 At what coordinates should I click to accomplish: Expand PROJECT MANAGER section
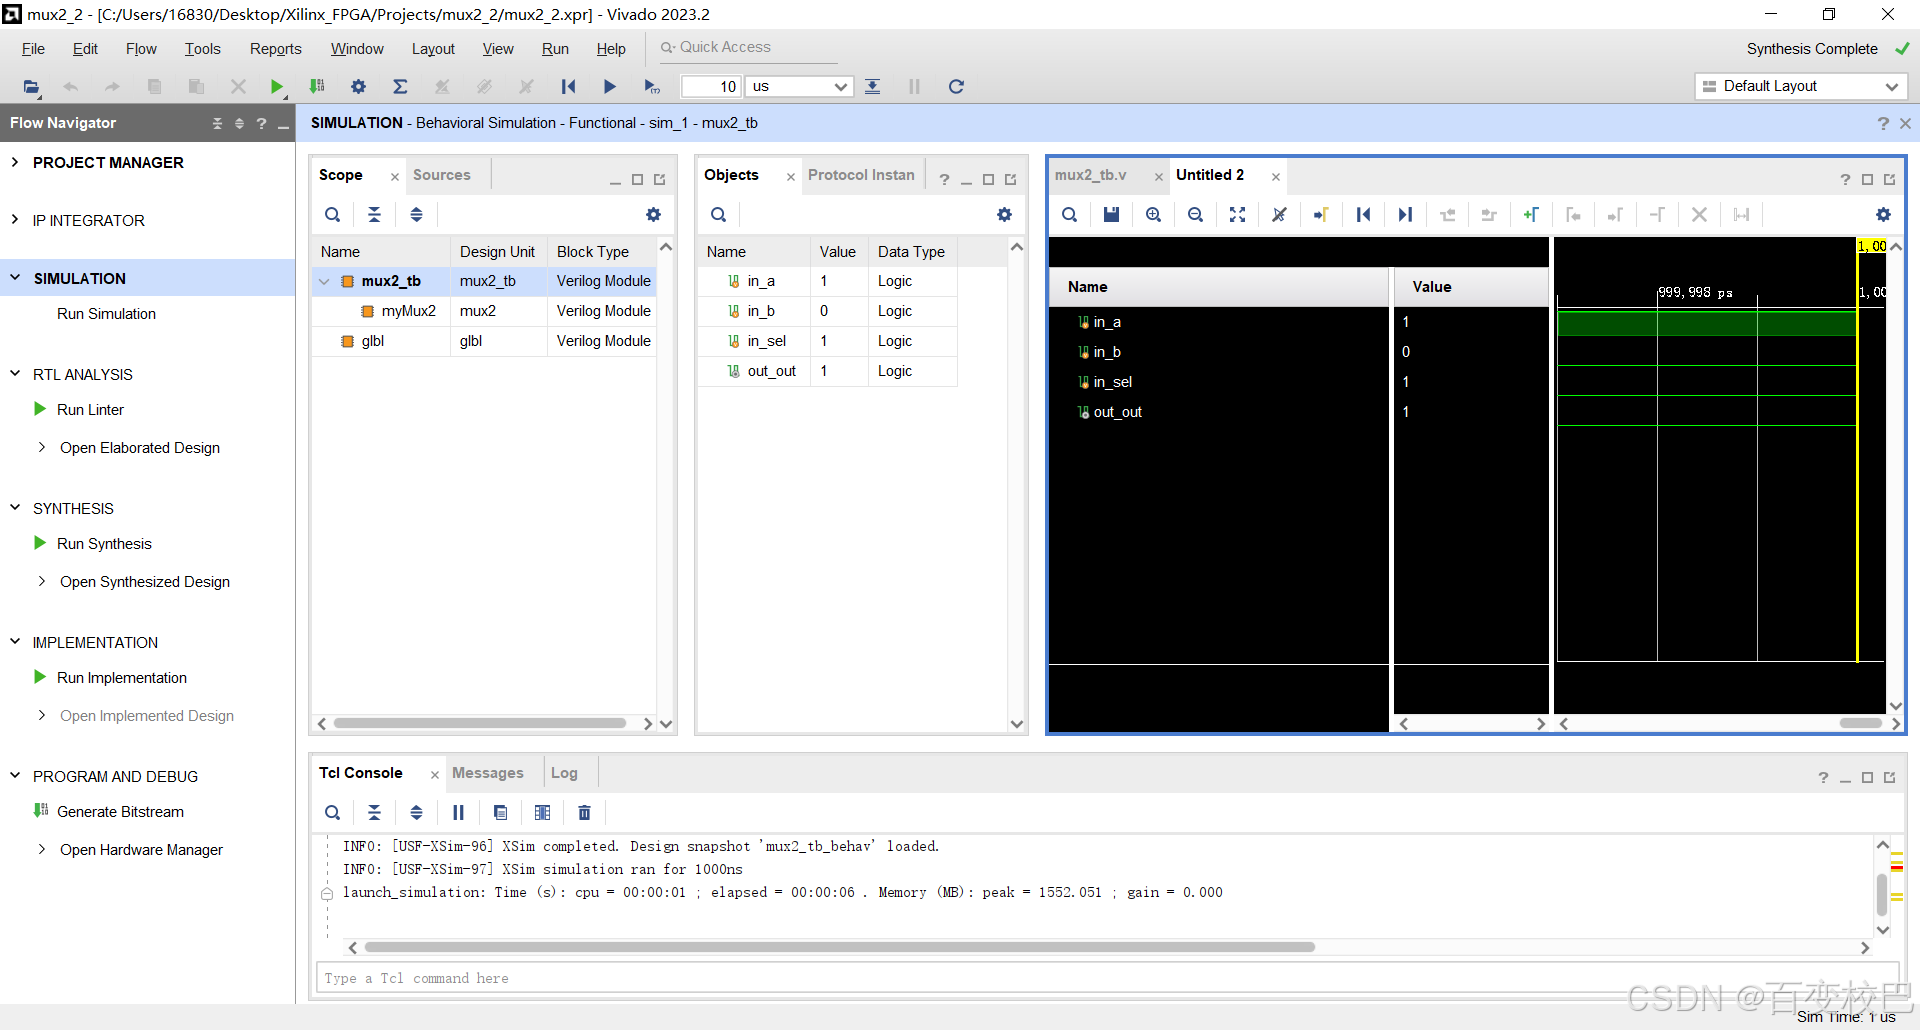point(15,162)
